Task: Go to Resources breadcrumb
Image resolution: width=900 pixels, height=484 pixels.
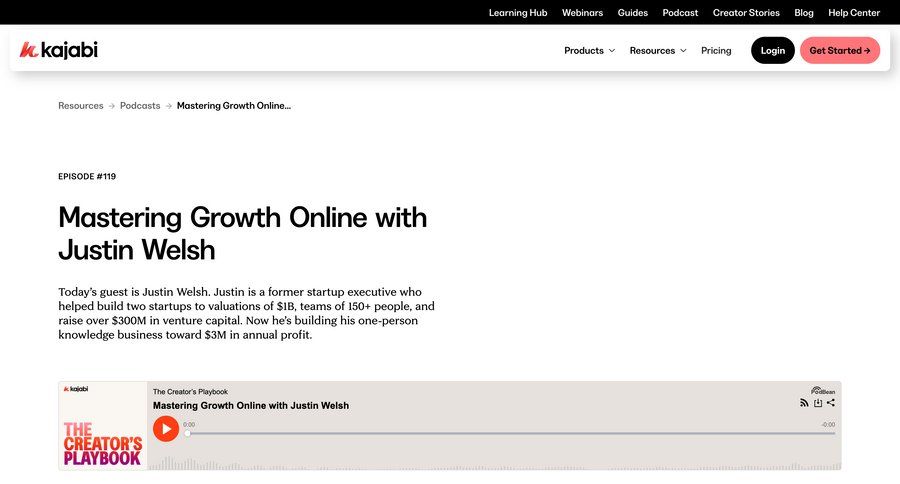Action: [x=80, y=106]
